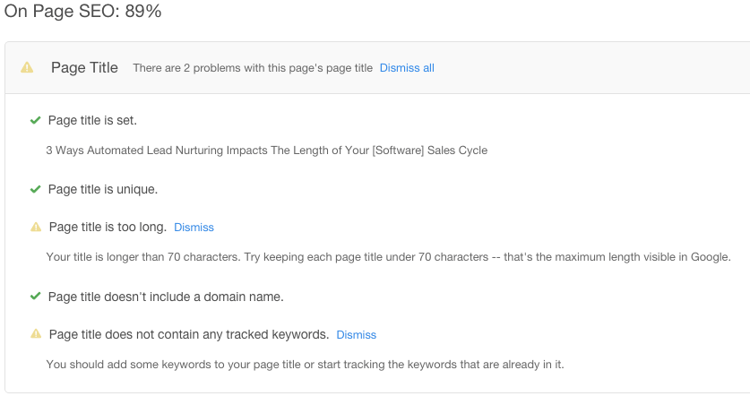Click 'Your title is longer than 70 characters' explanation
The width and height of the screenshot is (750, 396).
point(388,257)
